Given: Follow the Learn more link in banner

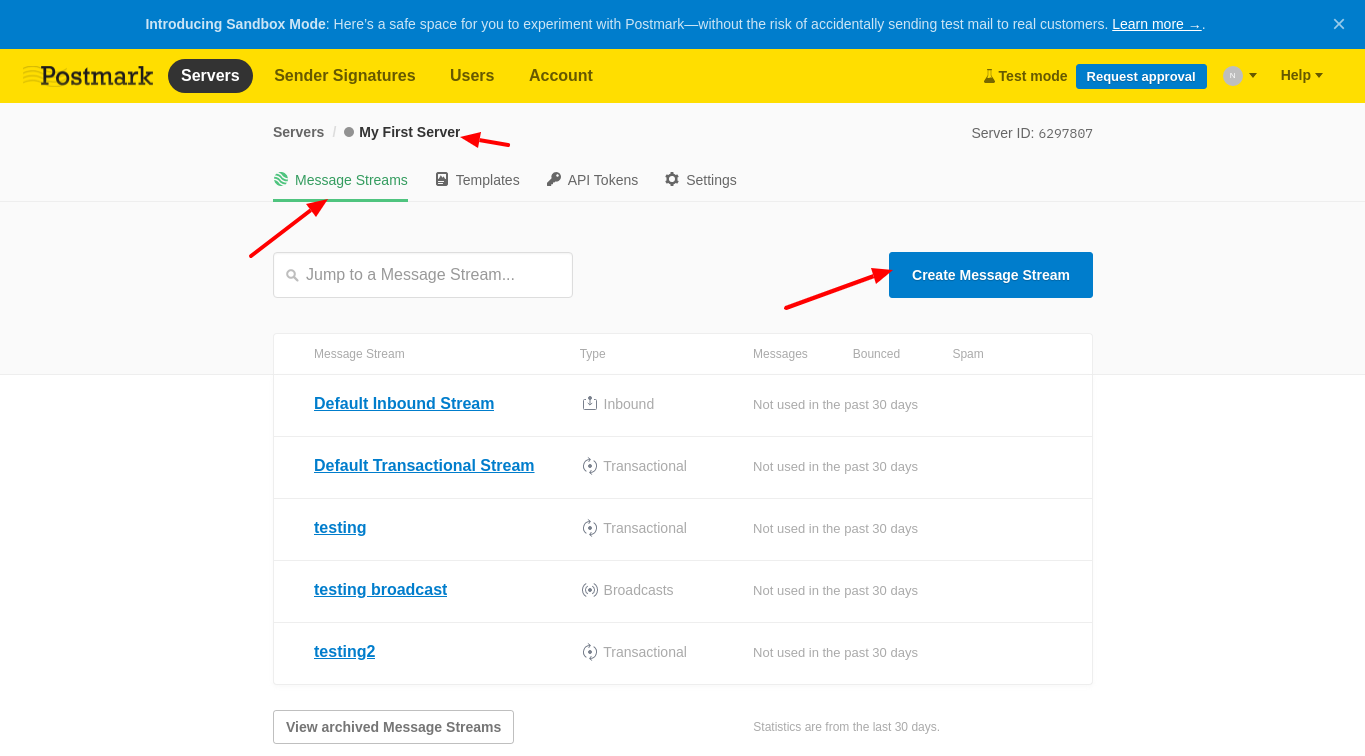Looking at the screenshot, I should point(1157,24).
